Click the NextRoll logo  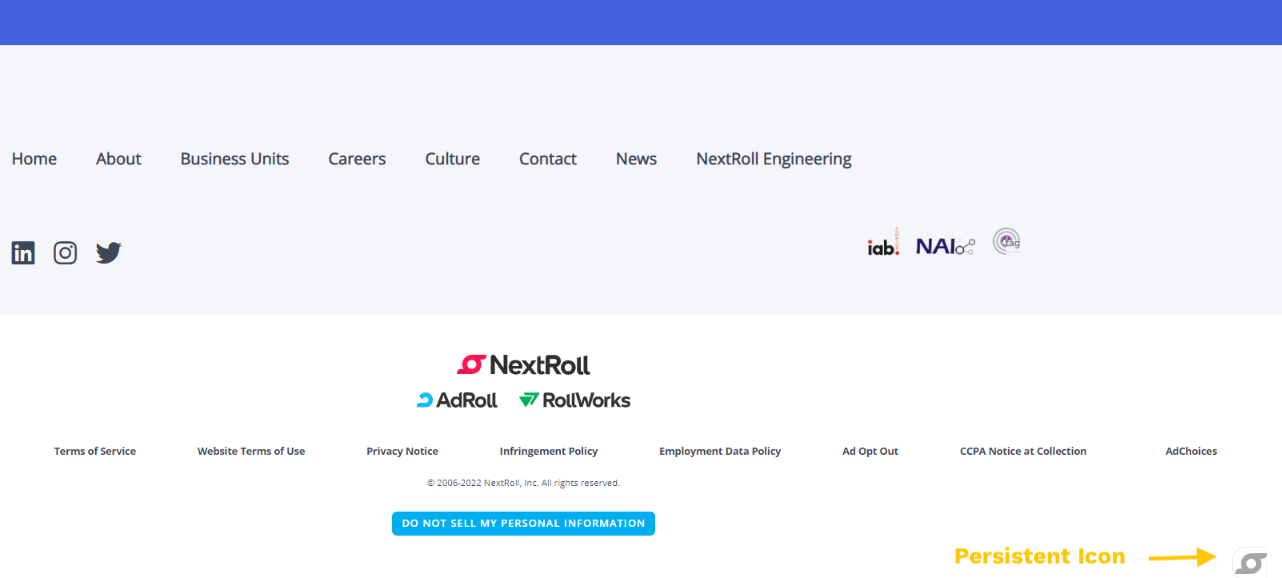click(523, 365)
